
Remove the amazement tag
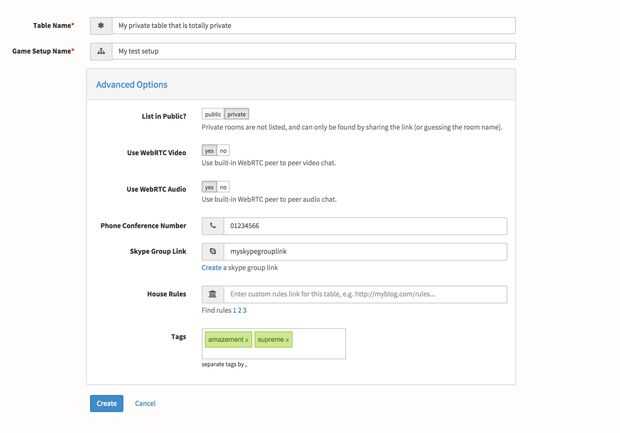247,340
